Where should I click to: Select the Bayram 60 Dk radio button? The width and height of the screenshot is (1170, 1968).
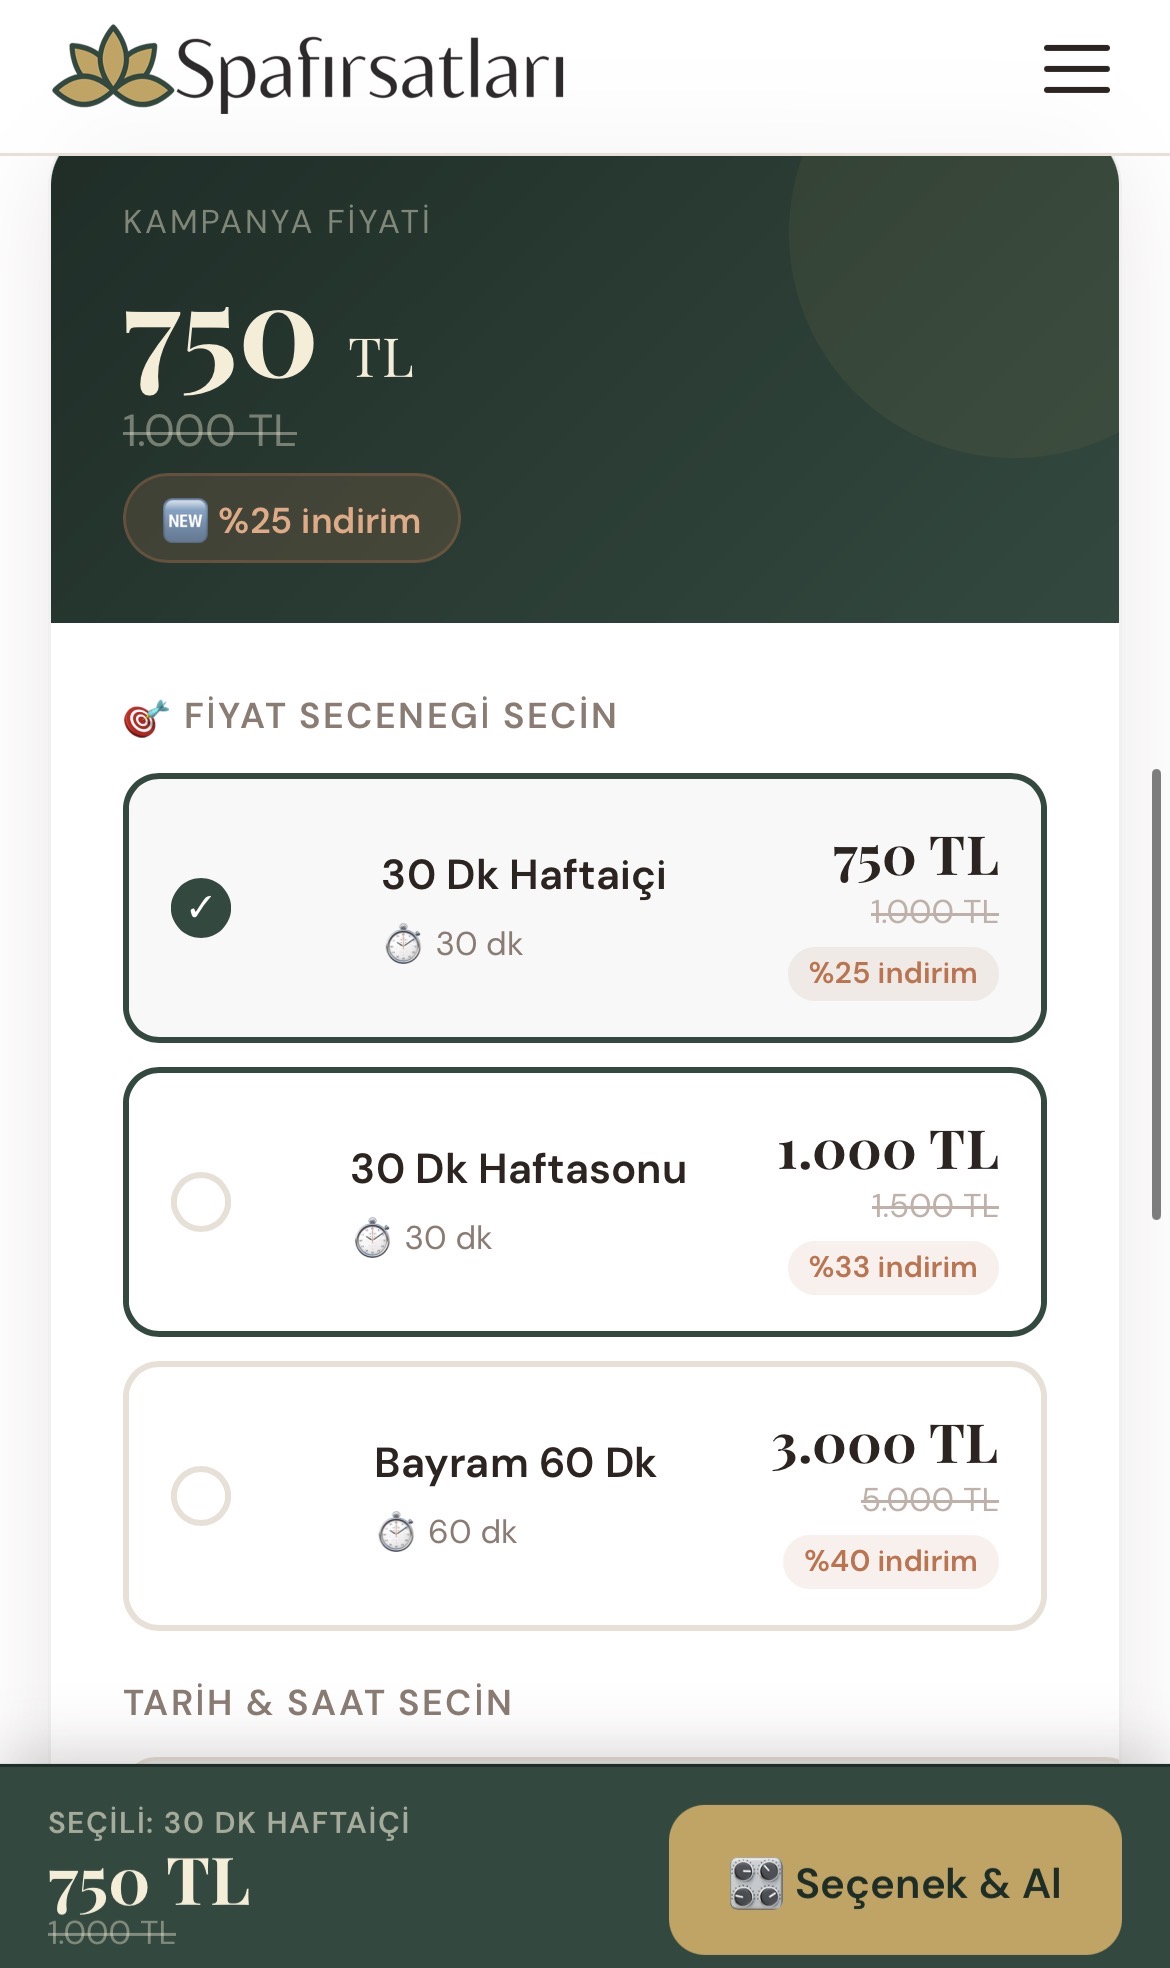pos(201,1496)
